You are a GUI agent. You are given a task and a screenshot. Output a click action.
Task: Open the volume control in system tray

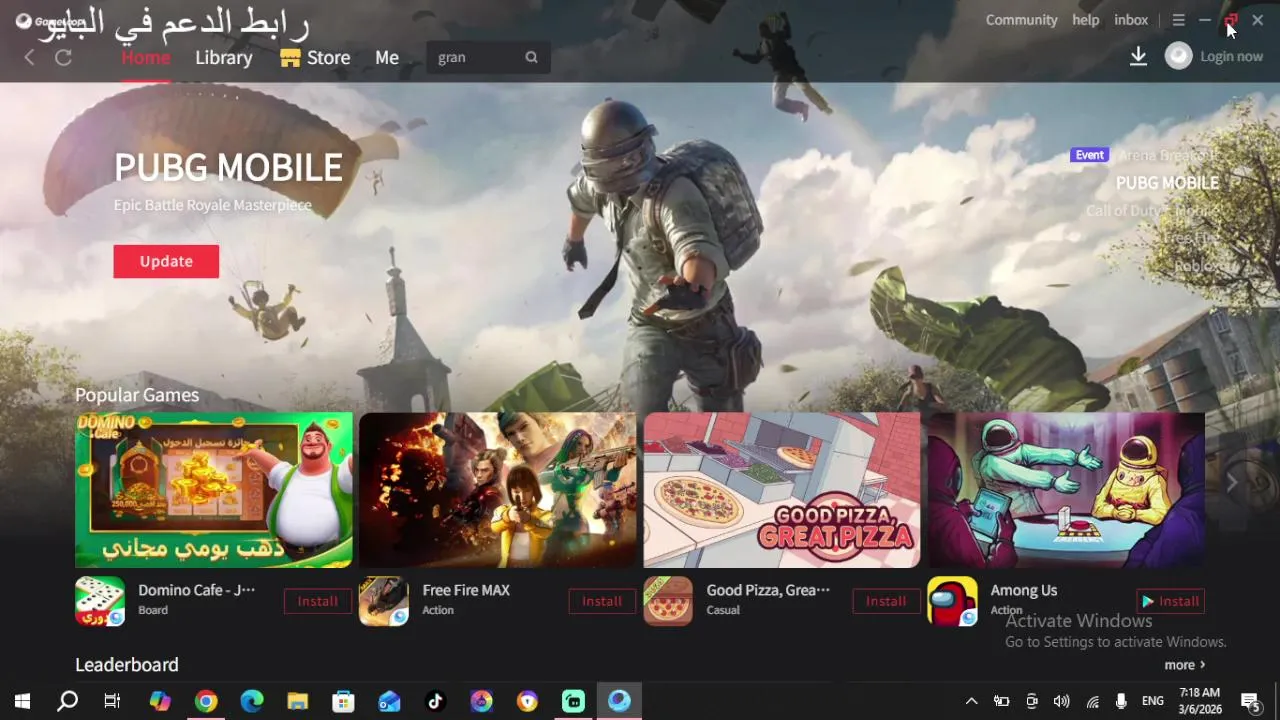(1062, 701)
